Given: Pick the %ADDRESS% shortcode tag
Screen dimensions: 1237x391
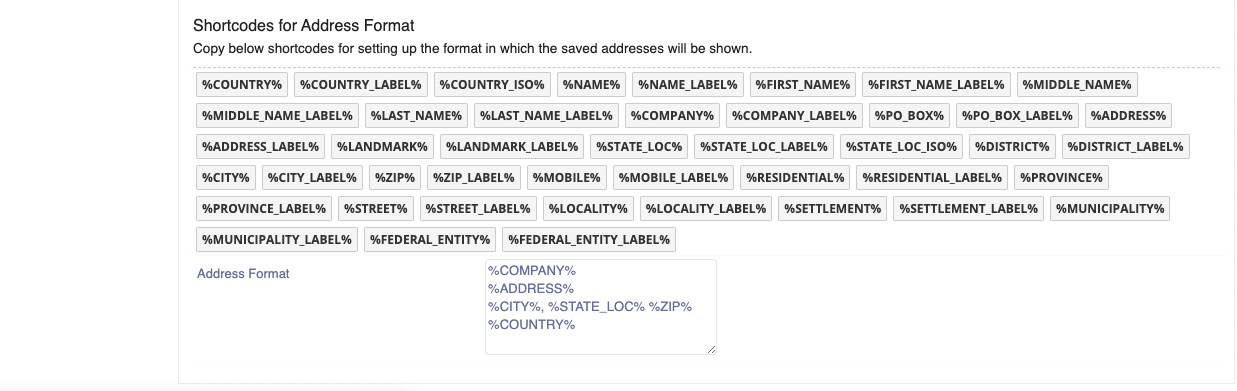Looking at the screenshot, I should [x=1128, y=116].
